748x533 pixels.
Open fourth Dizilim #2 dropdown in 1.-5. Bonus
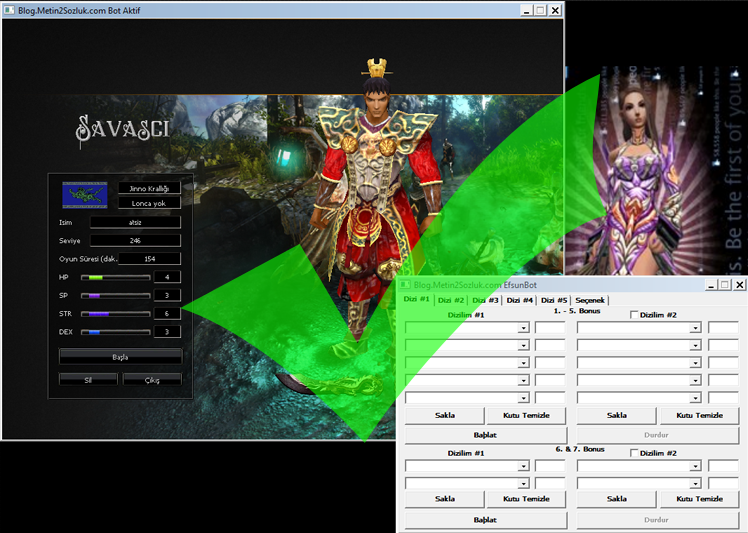[695, 380]
